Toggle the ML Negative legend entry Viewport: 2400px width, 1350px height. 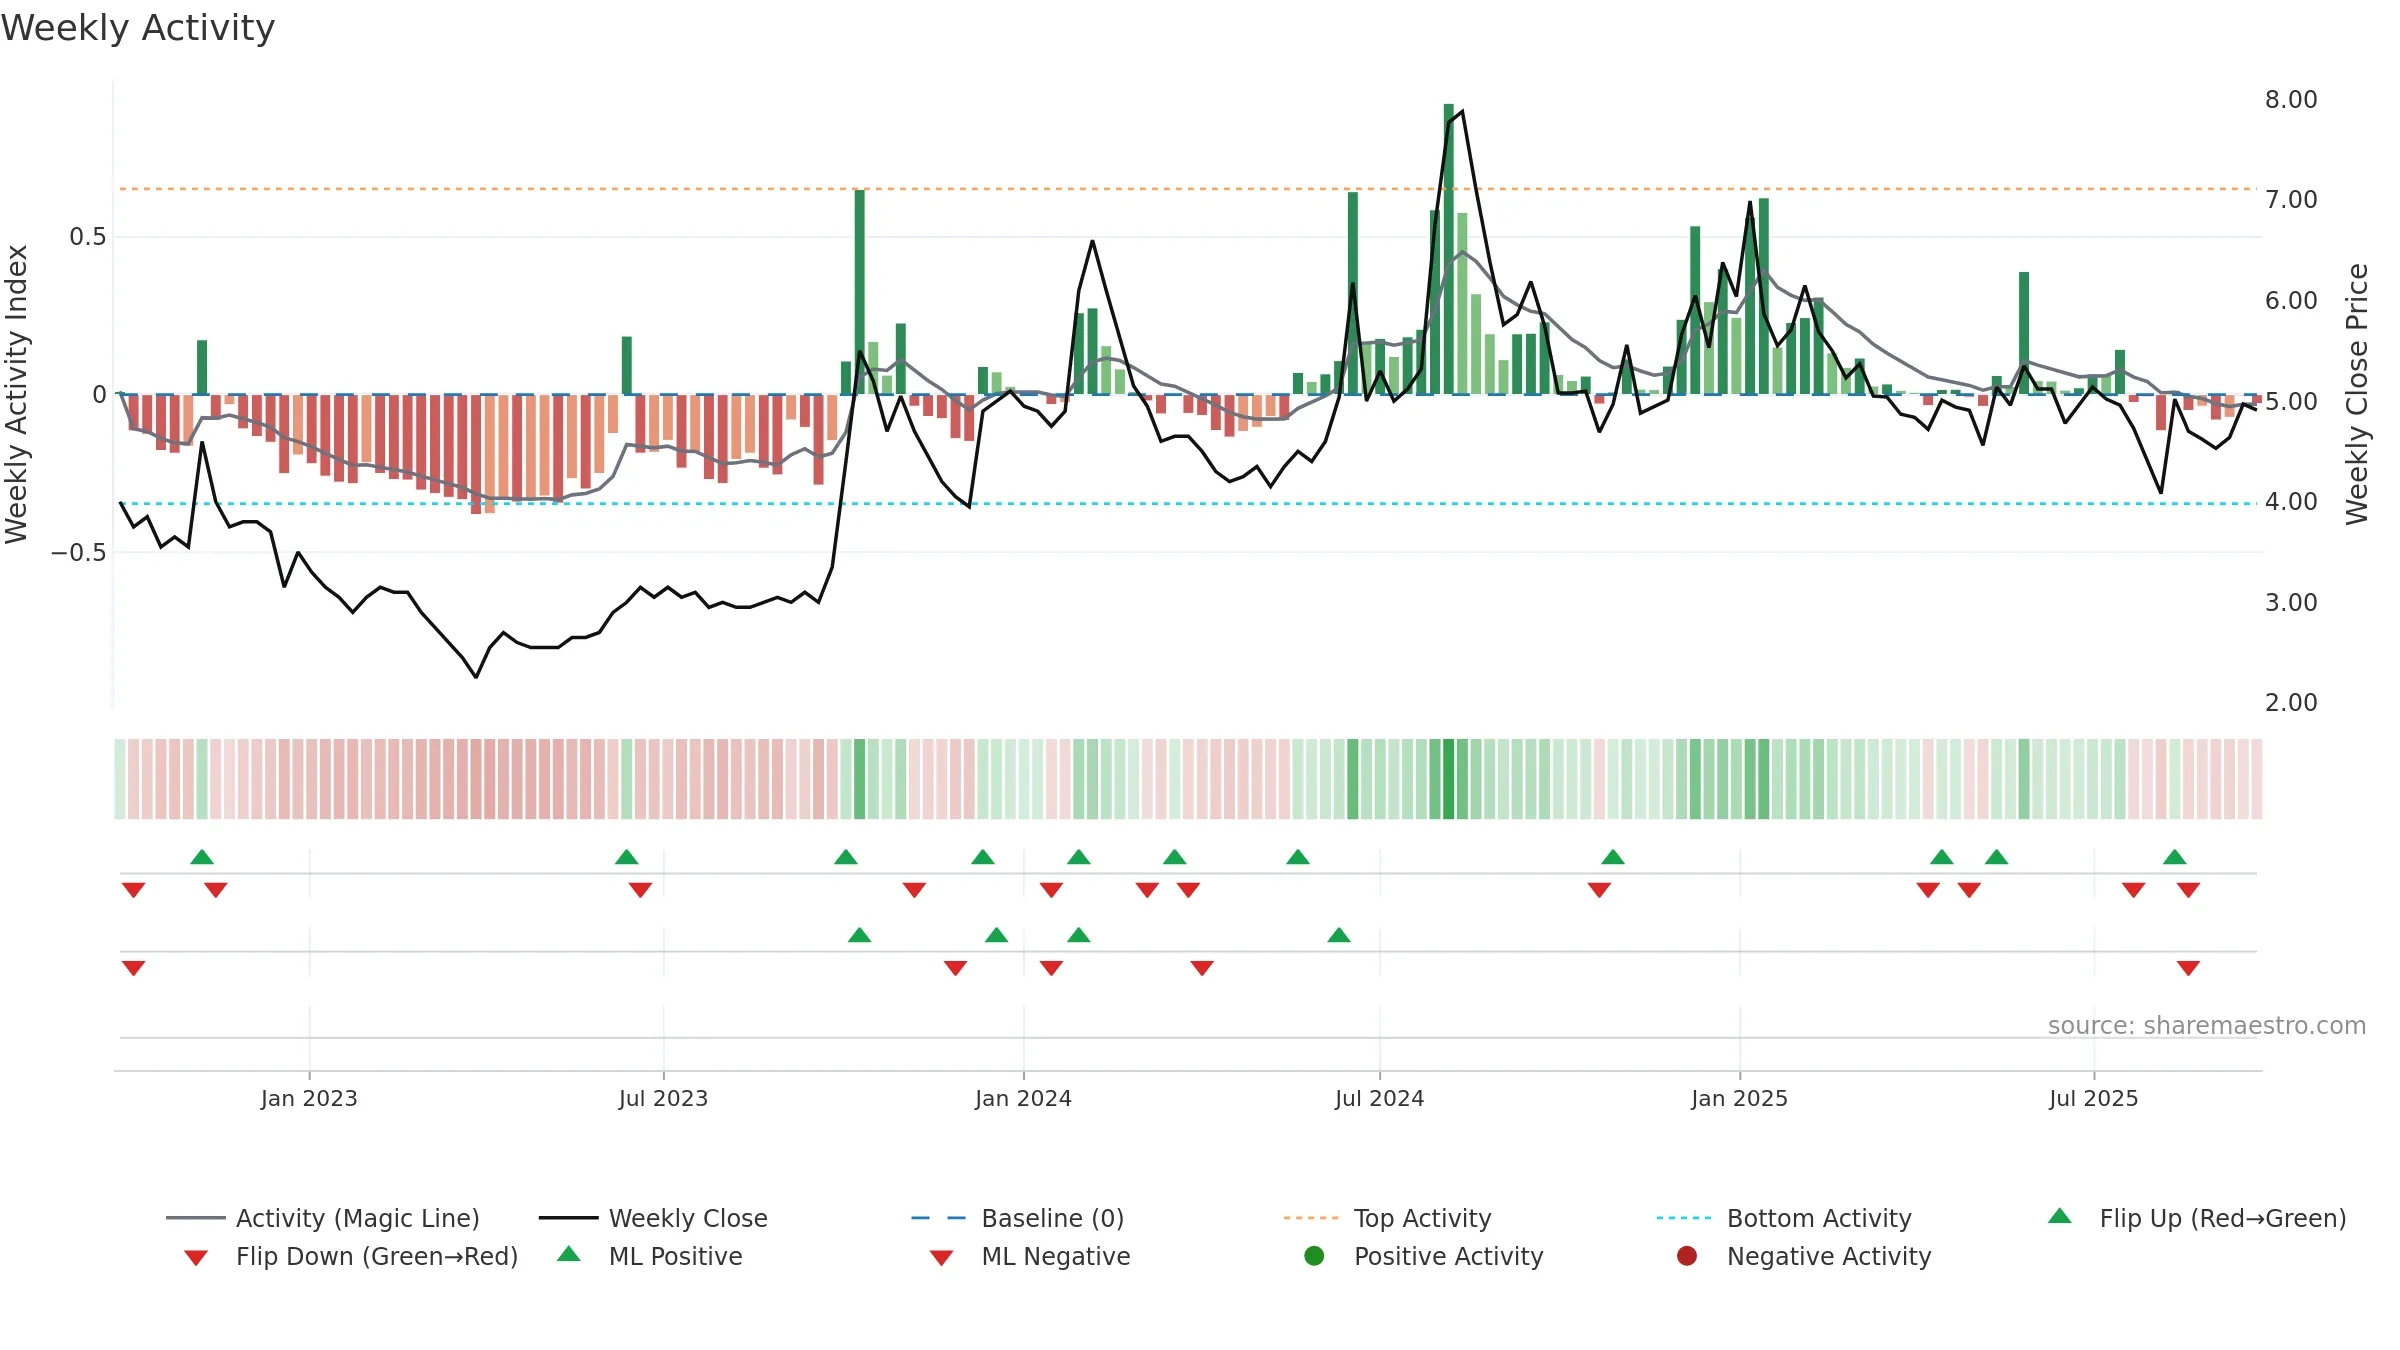pyautogui.click(x=1030, y=1256)
